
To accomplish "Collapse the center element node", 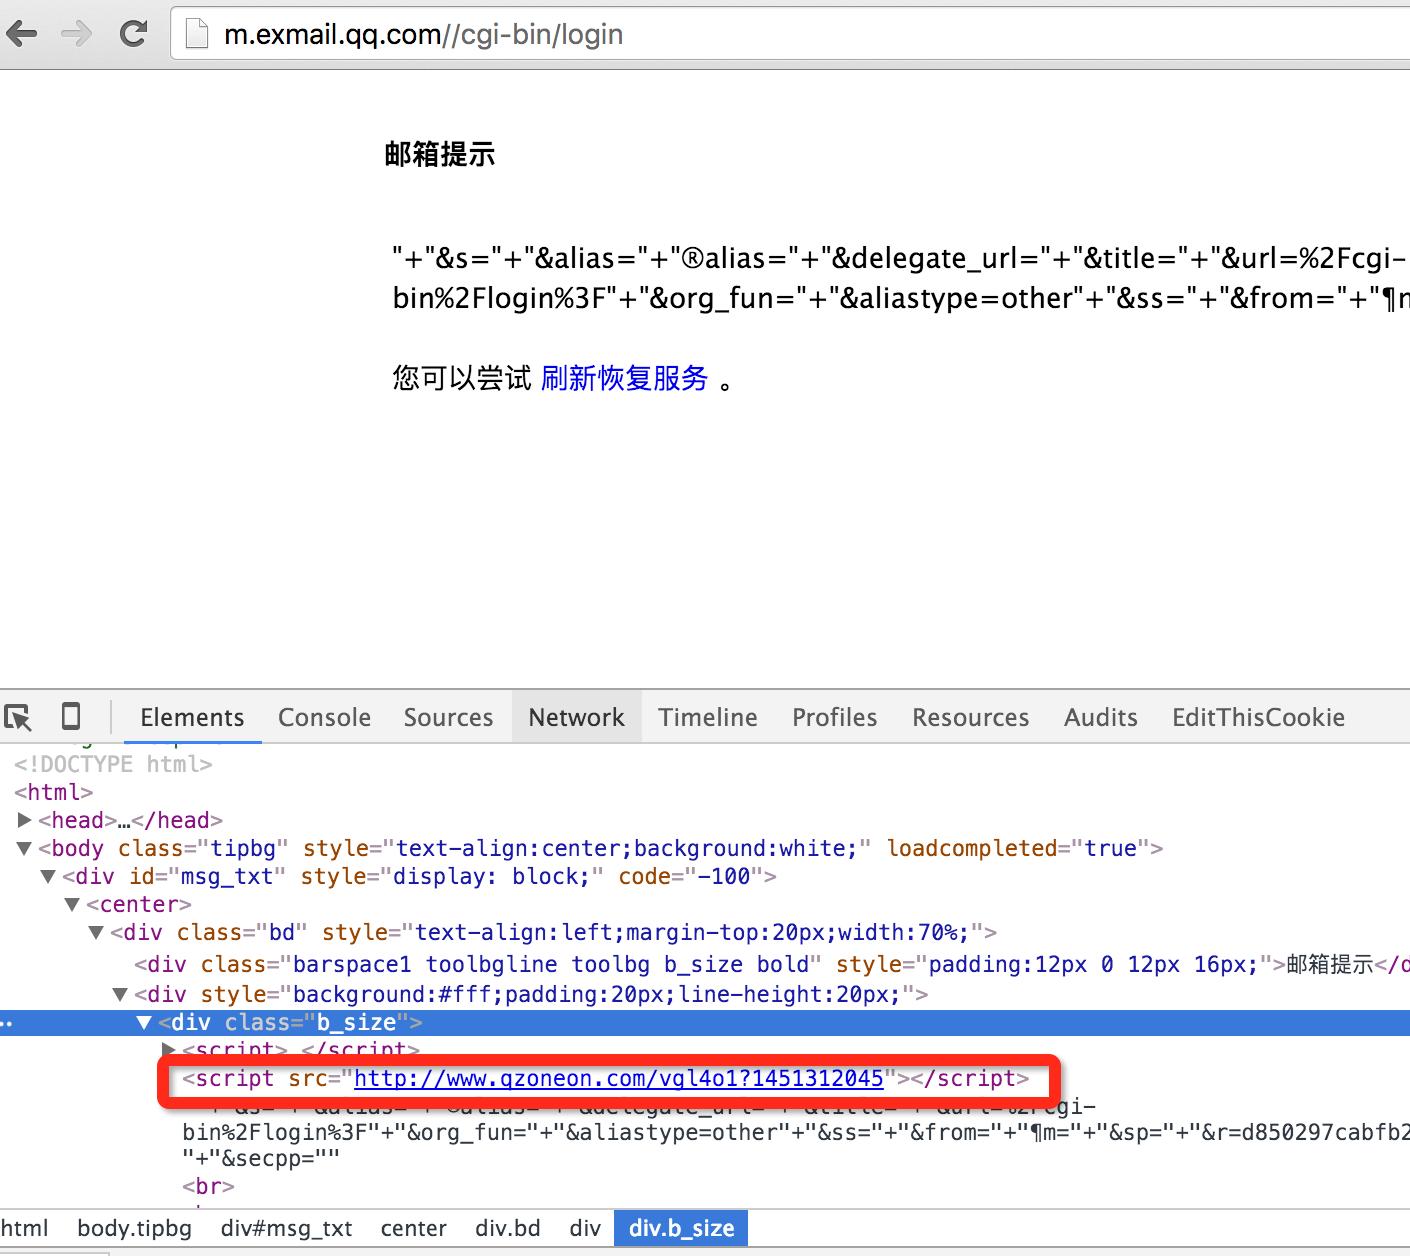I will tap(72, 904).
